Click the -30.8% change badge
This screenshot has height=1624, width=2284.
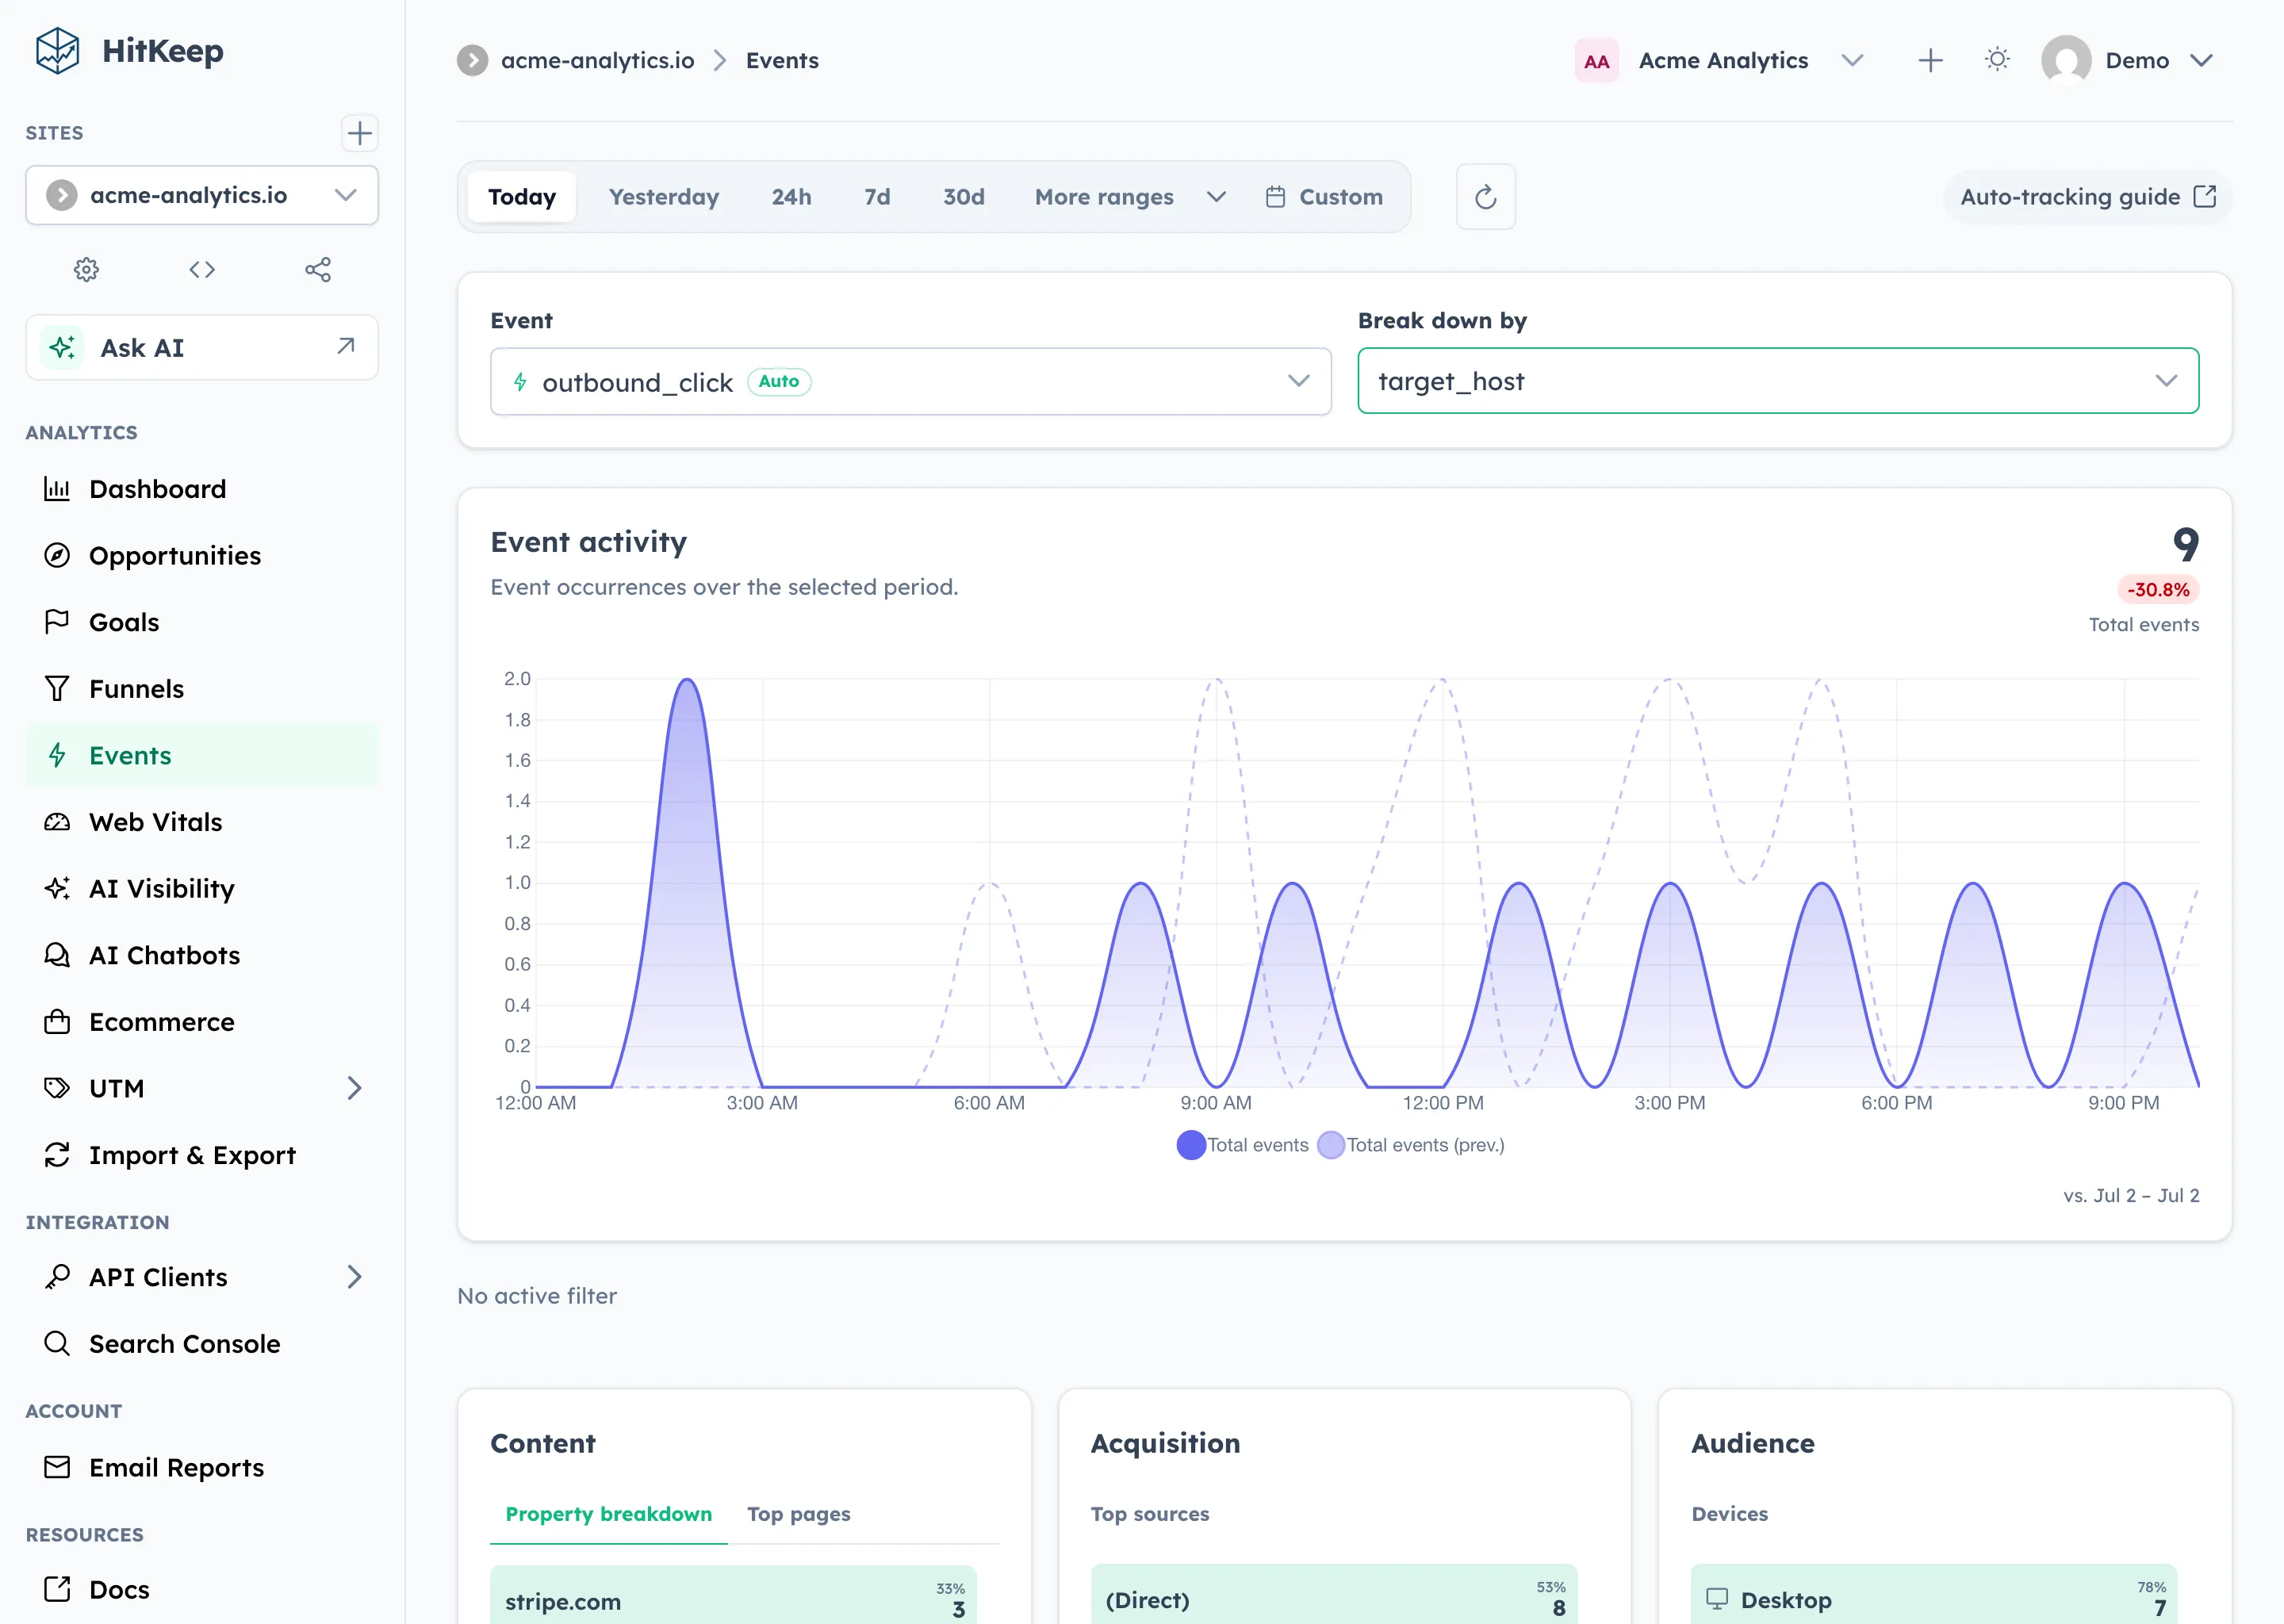(x=2158, y=590)
